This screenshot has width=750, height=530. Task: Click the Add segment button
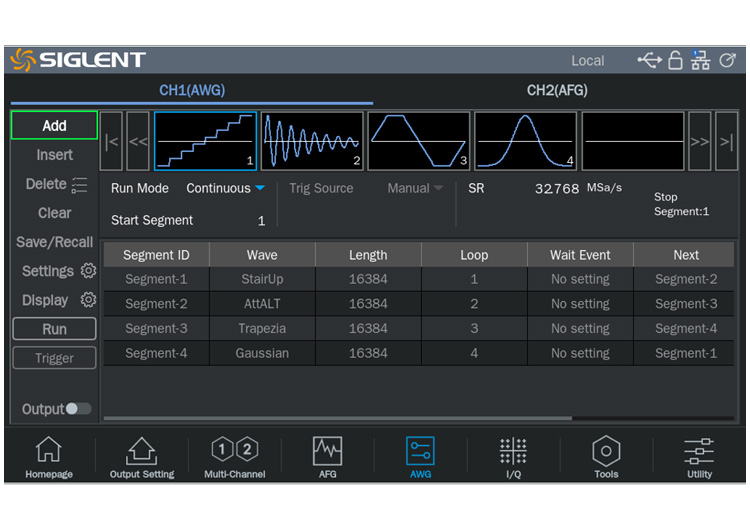(54, 126)
